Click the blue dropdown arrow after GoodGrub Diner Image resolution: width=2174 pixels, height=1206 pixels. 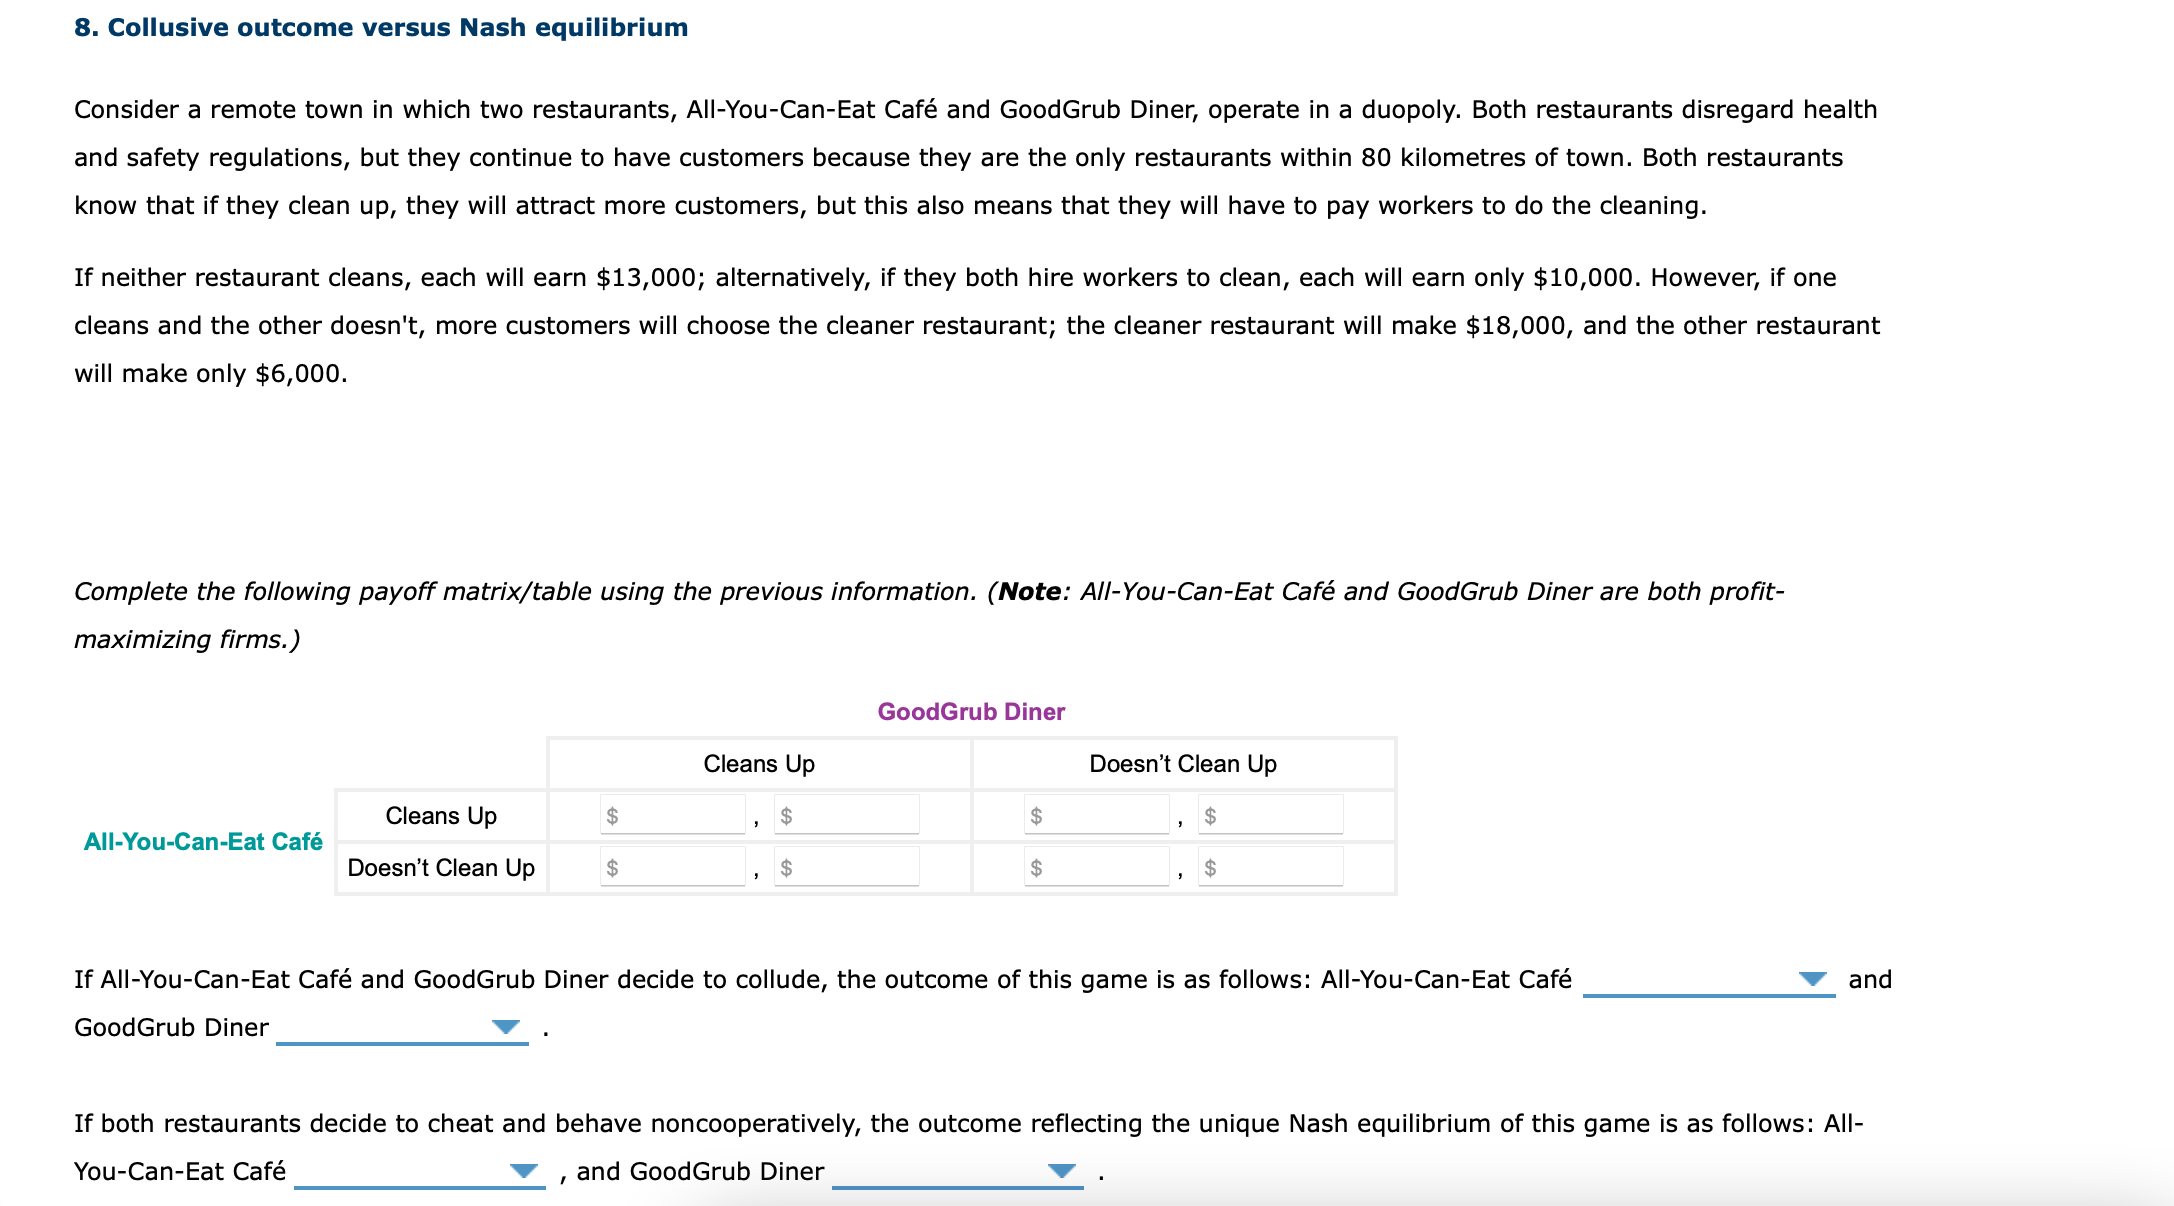point(506,1027)
